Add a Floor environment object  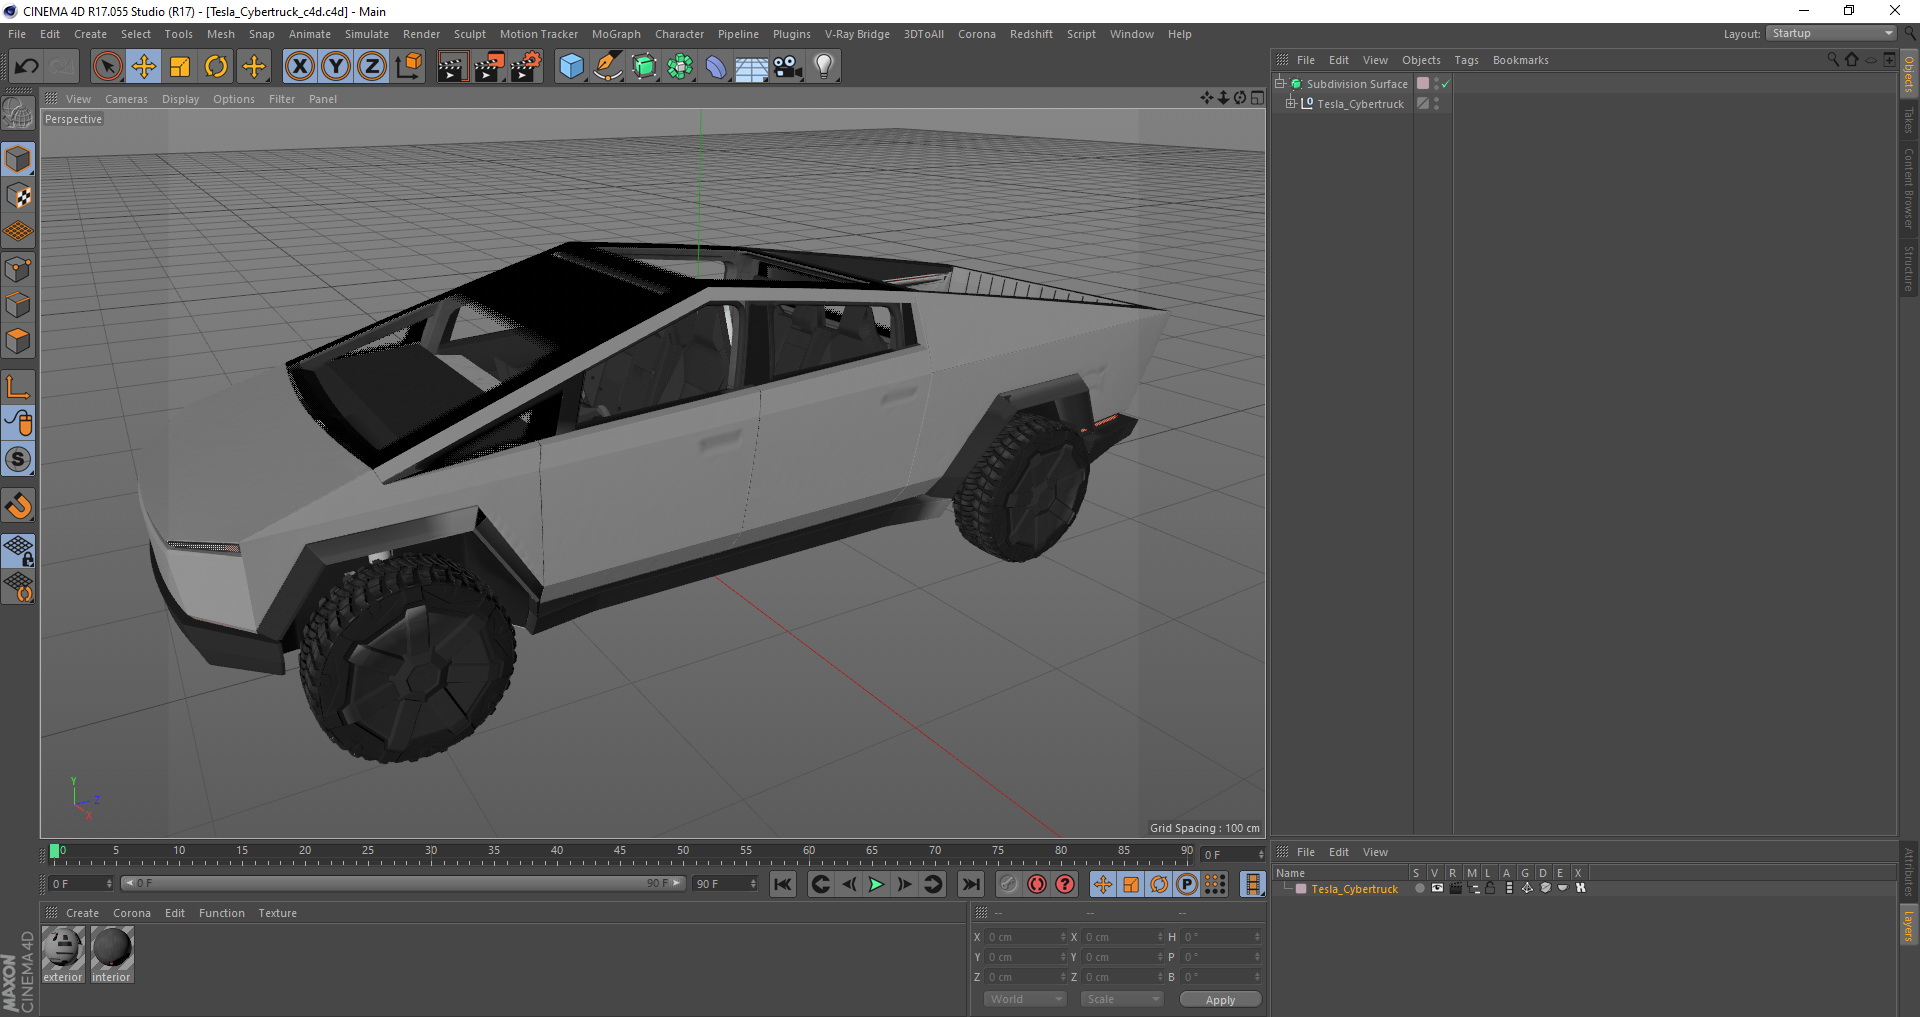(752, 67)
